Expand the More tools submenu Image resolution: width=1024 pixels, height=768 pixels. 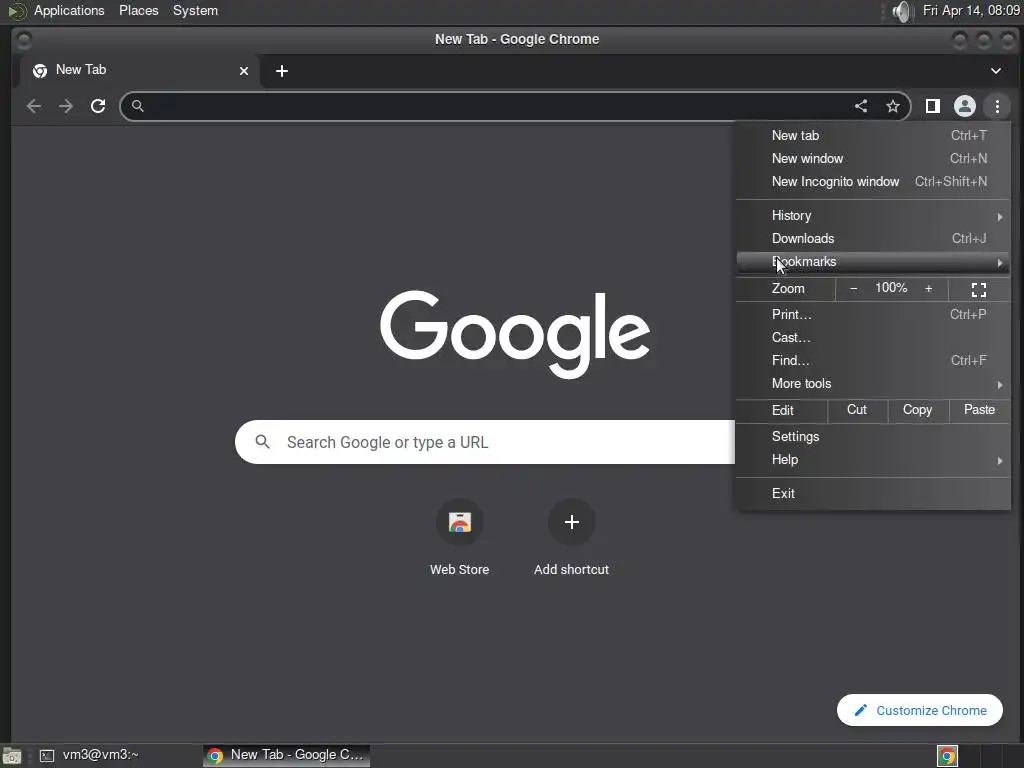(872, 384)
